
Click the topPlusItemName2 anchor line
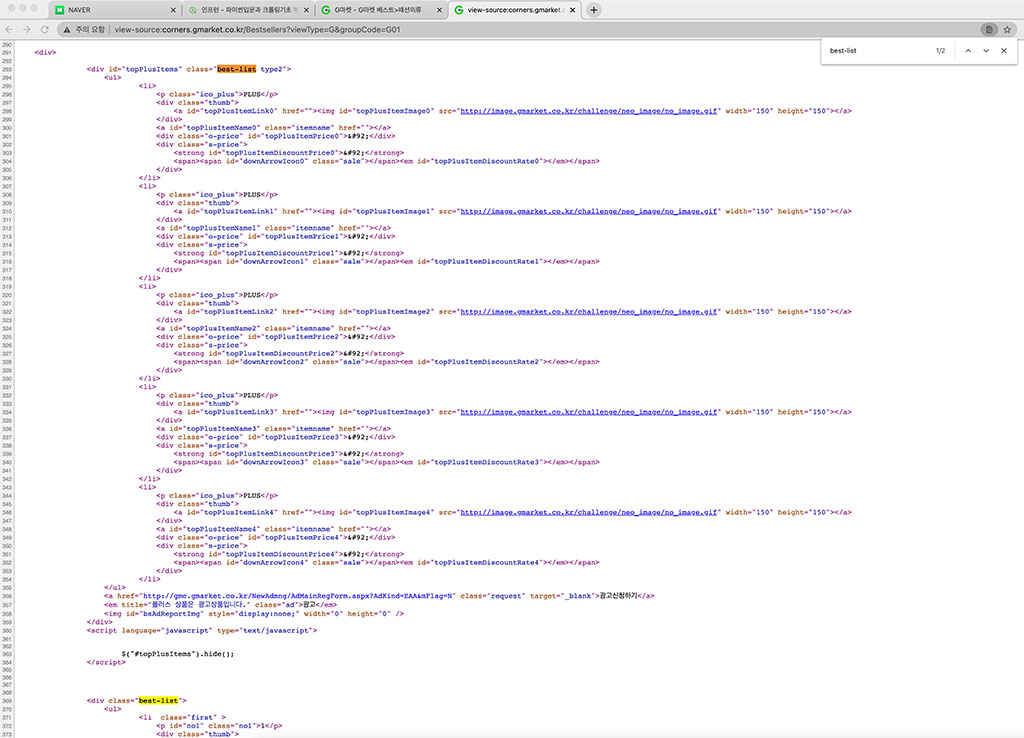coord(274,329)
